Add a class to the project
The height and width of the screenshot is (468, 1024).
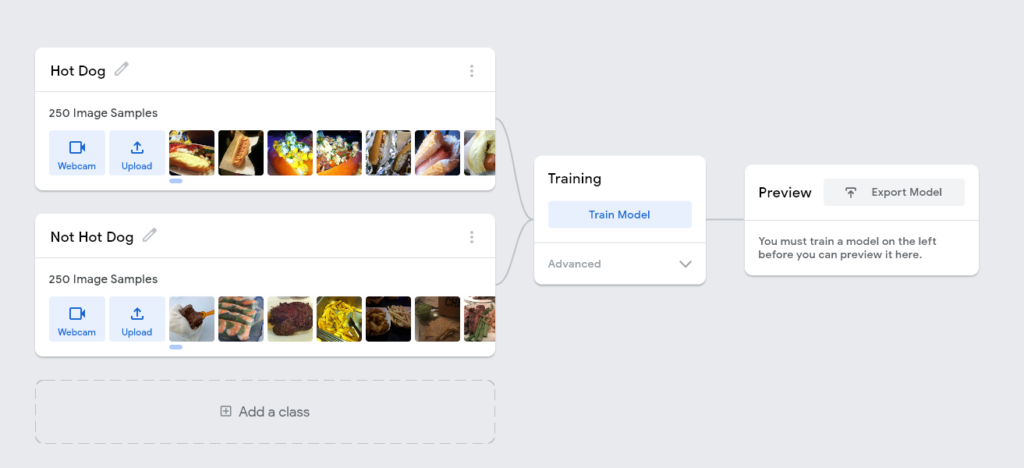(x=265, y=411)
